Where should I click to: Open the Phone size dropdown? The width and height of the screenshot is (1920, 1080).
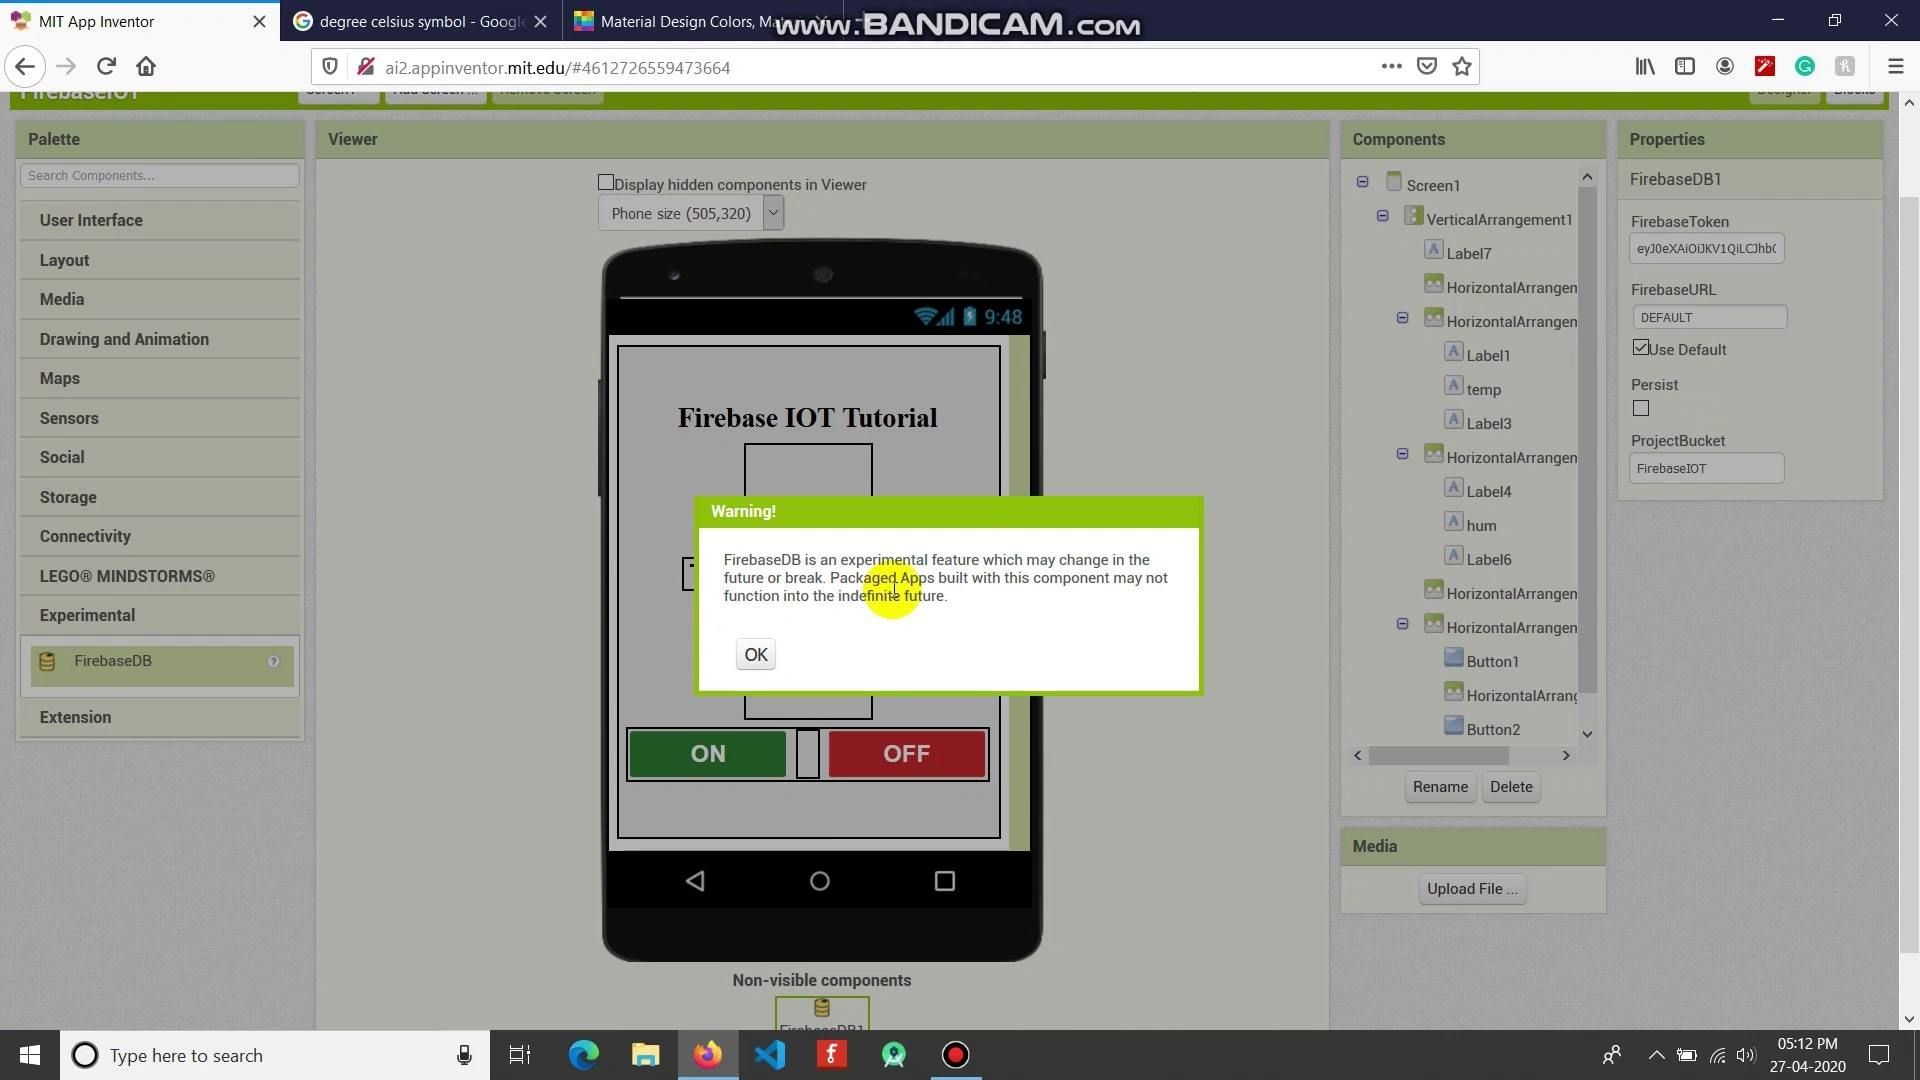point(772,212)
